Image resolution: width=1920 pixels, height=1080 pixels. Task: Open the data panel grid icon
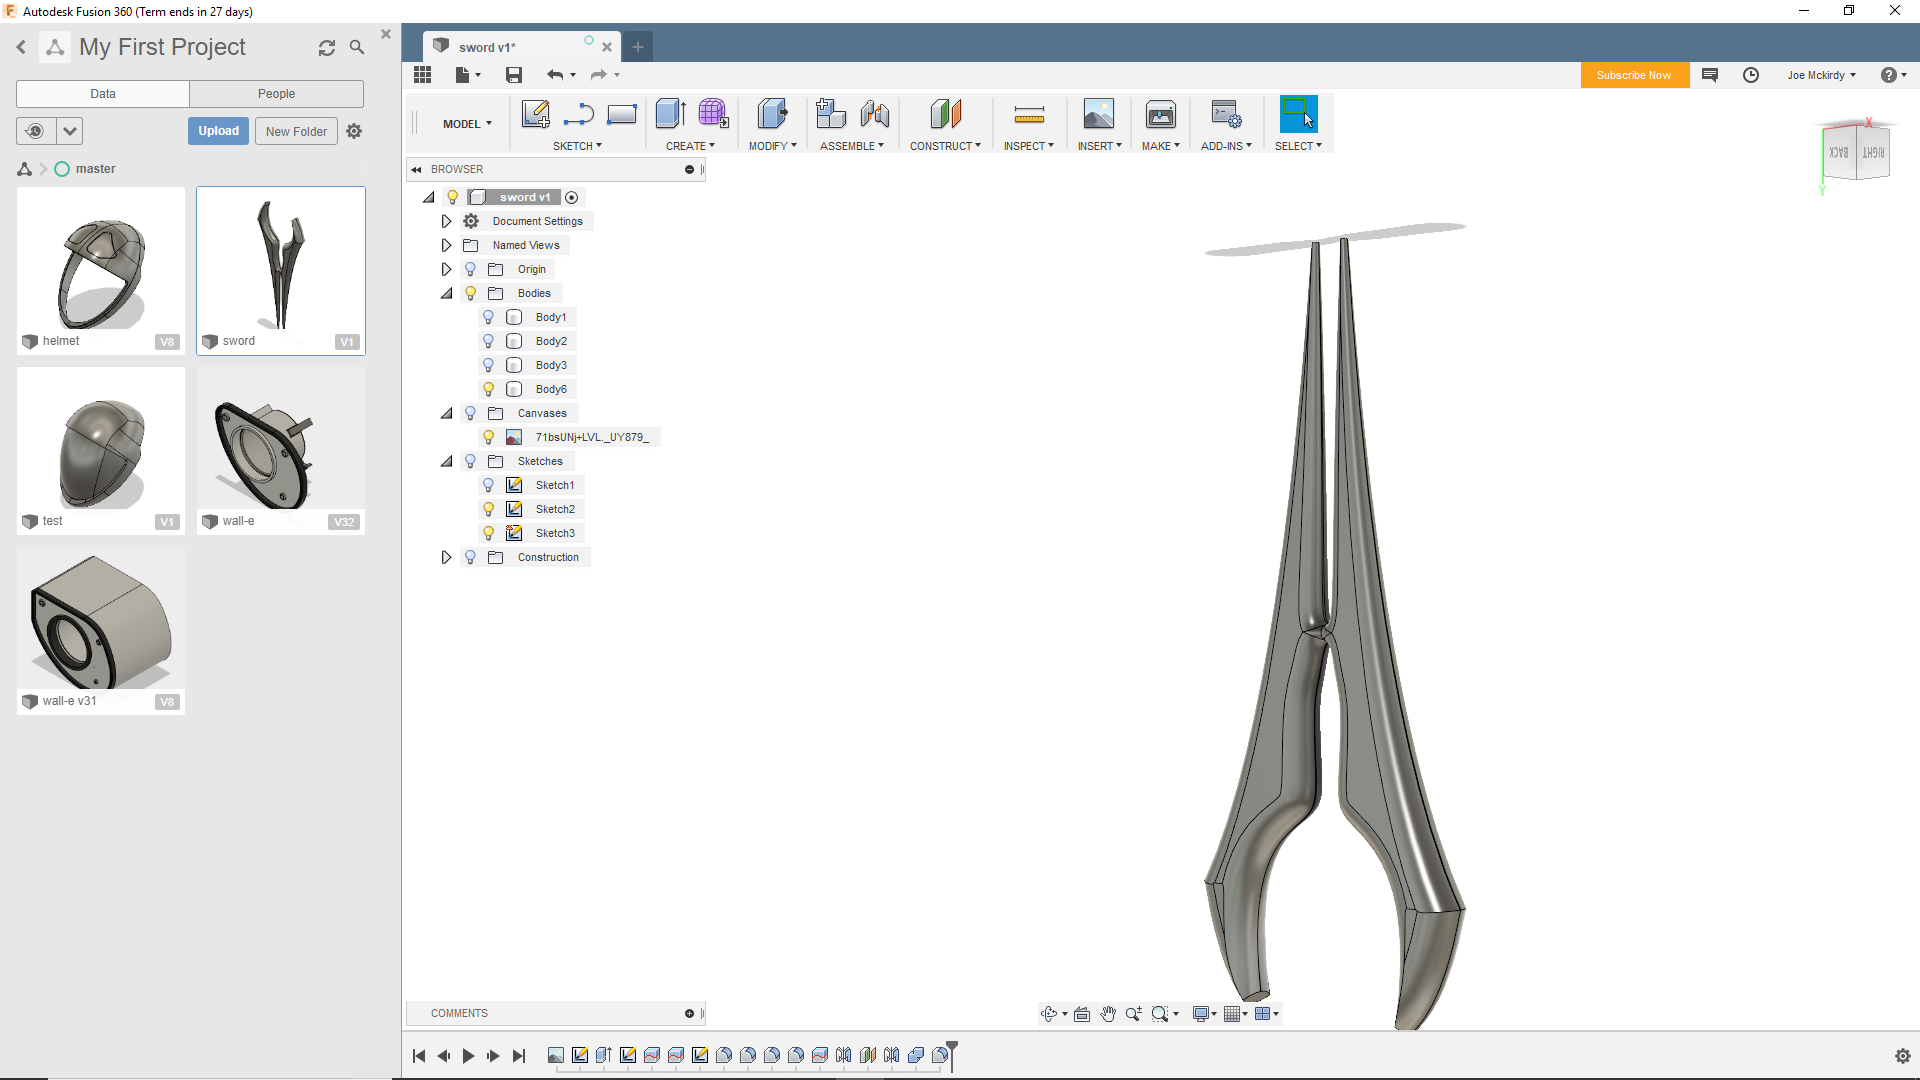coord(422,75)
